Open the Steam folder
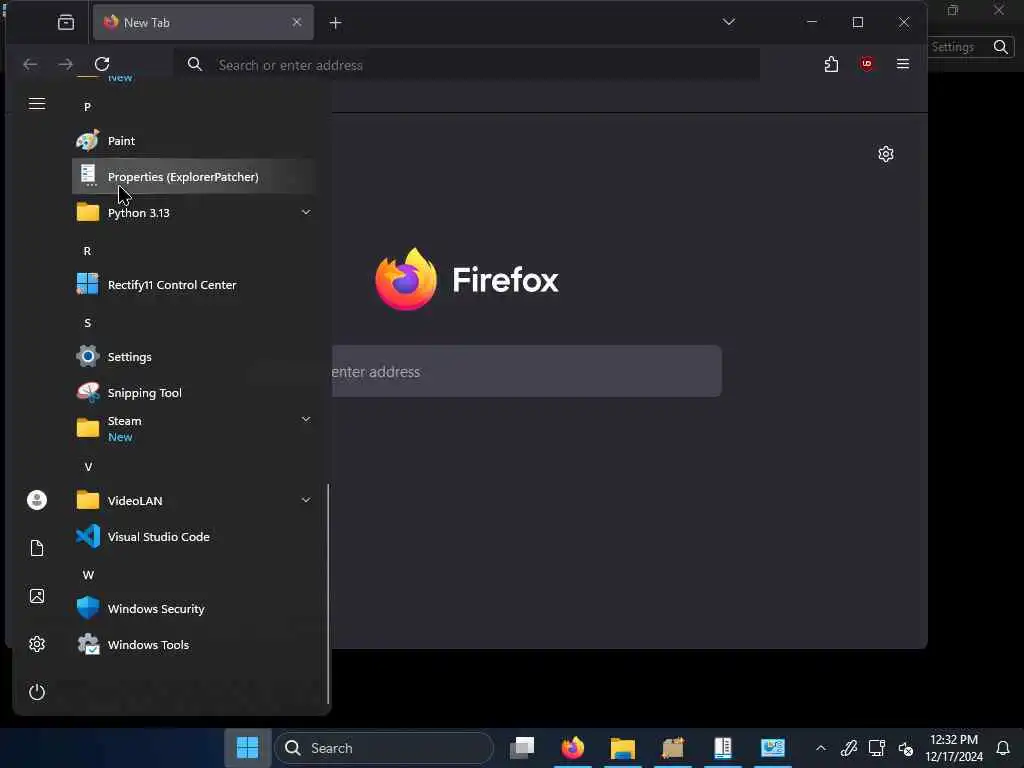1024x768 pixels. pyautogui.click(x=193, y=428)
